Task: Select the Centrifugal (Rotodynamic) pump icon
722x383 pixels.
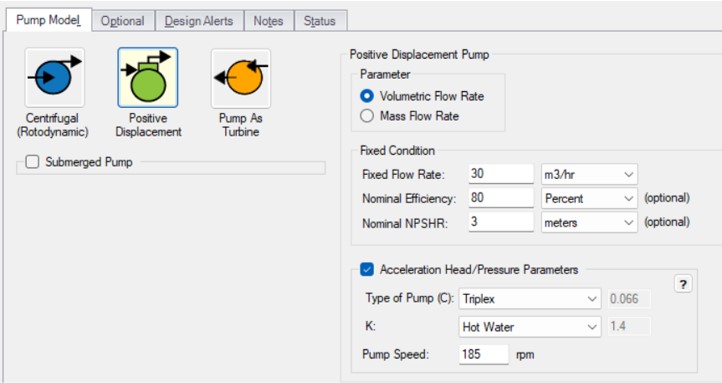Action: 55,77
